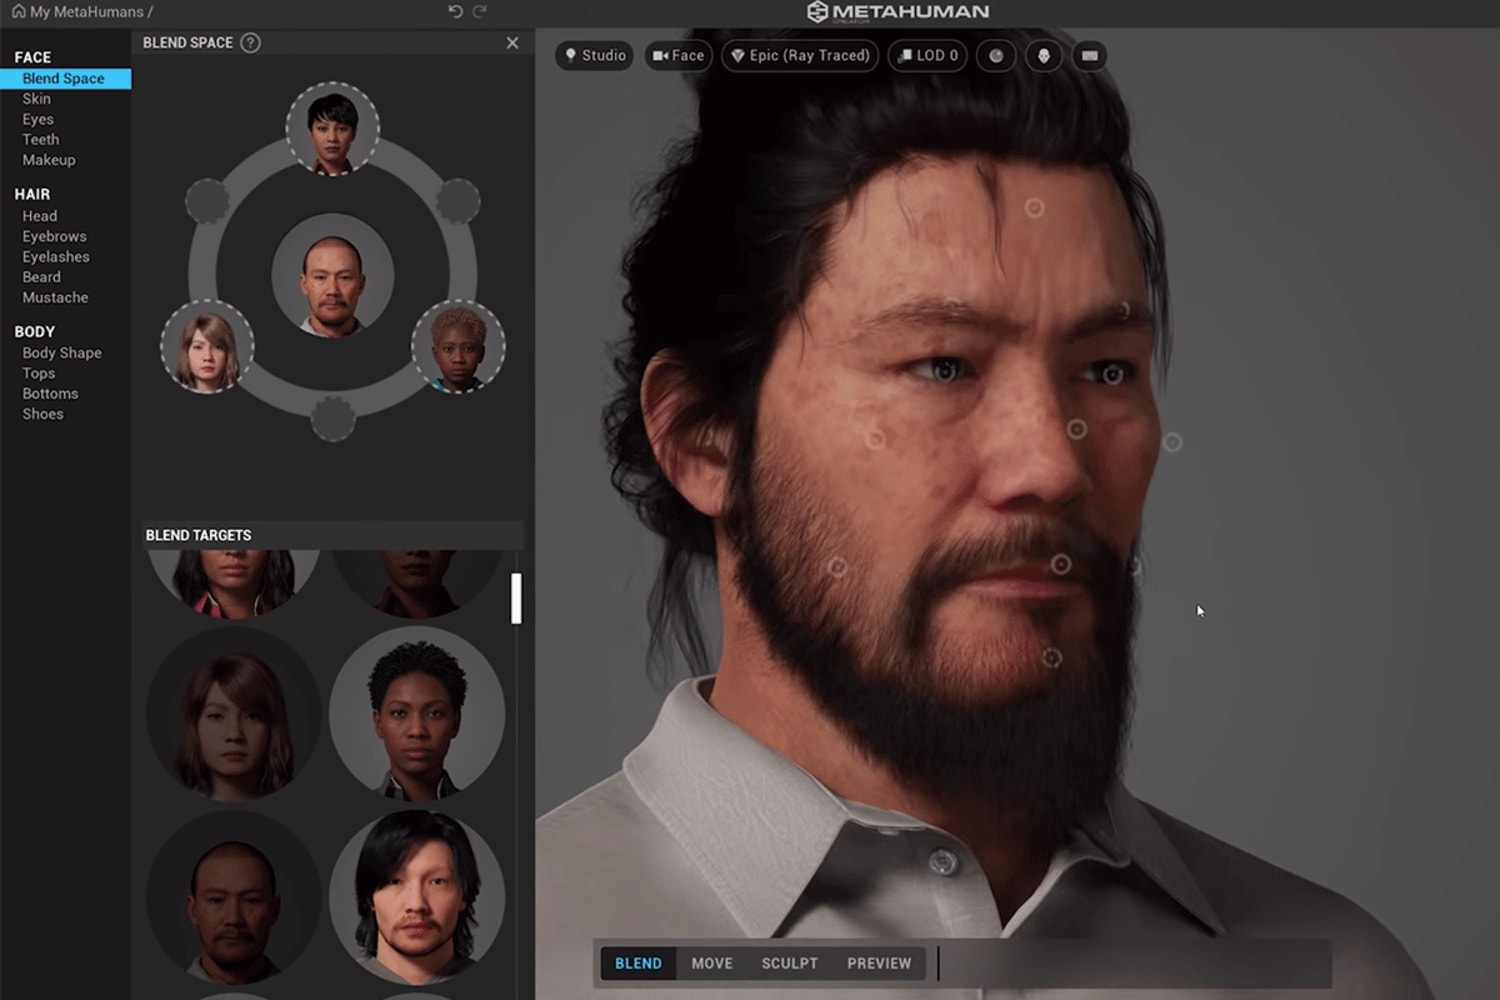This screenshot has height=1000, width=1500.
Task: Click the redo arrow in the title bar
Action: 480,11
